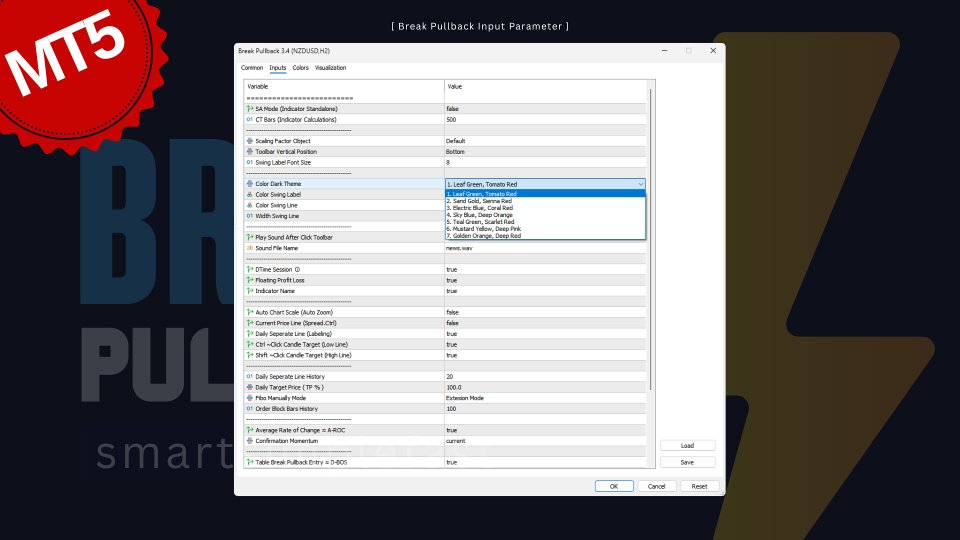
Task: Click the Cancel button
Action: point(656,486)
